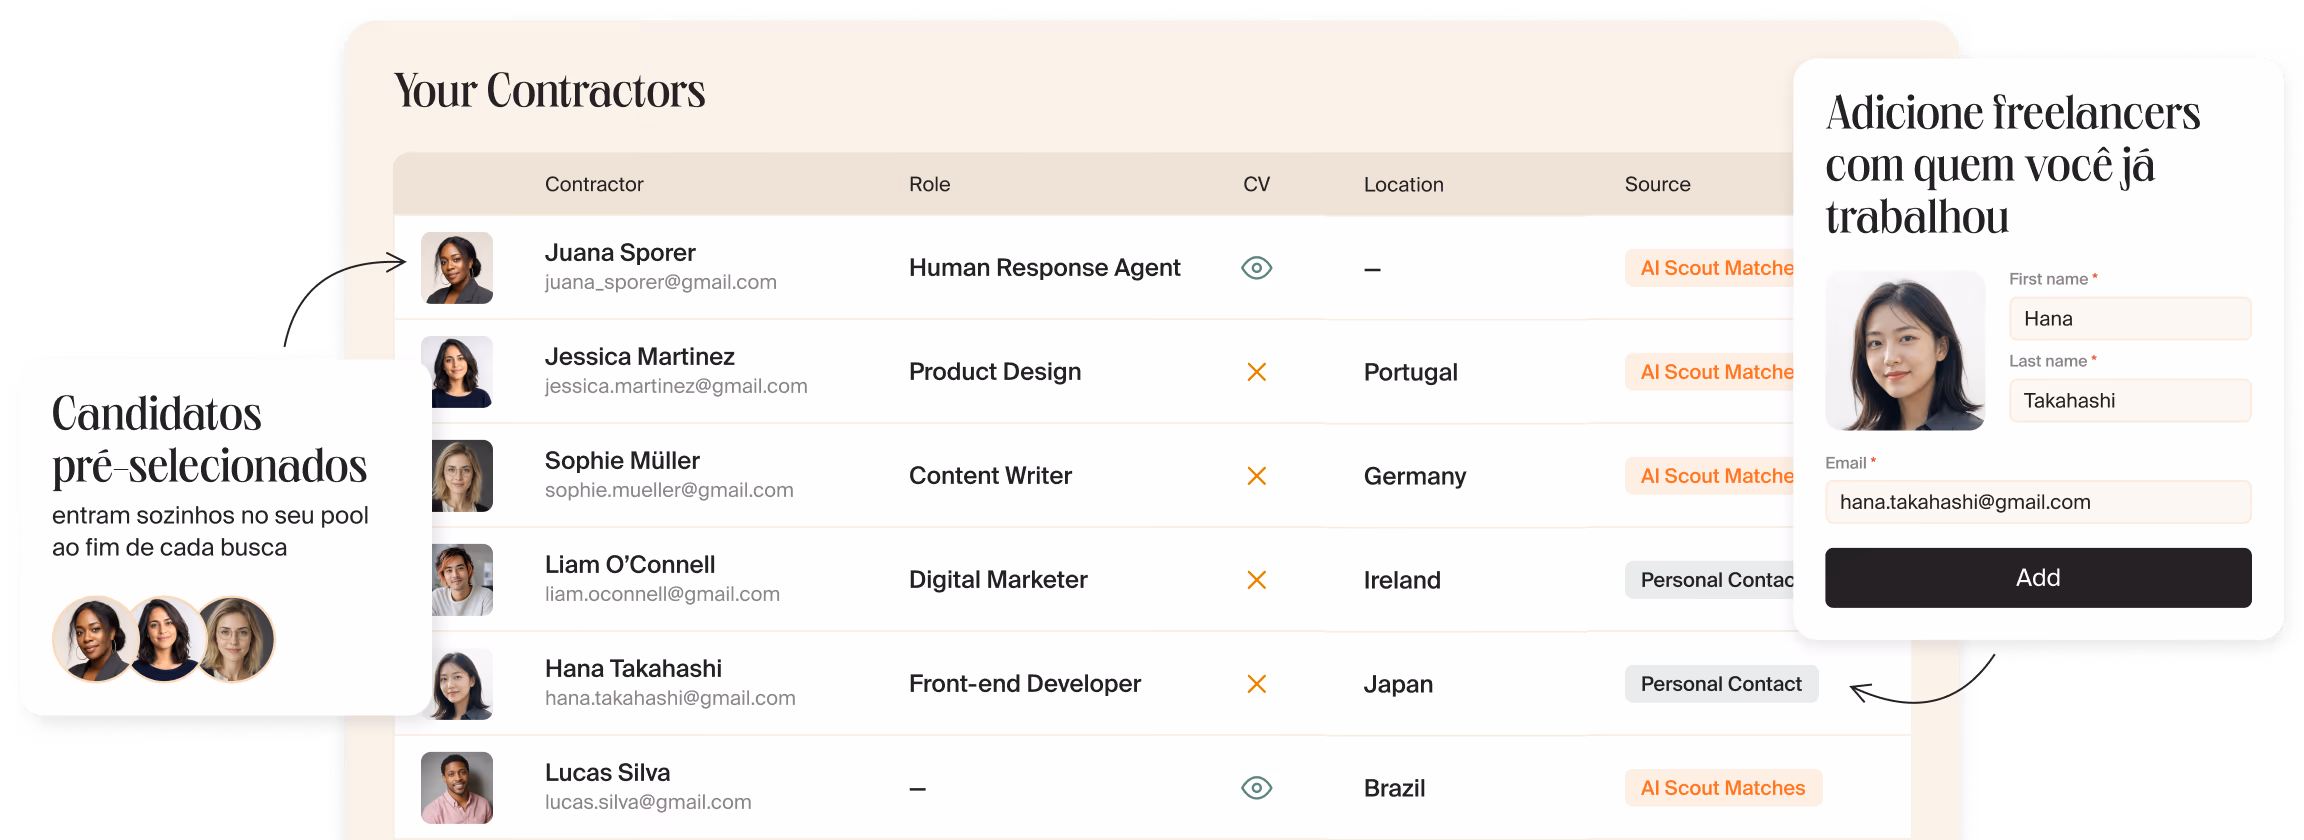Click email liam.oconnell@gmail.com
This screenshot has width=2304, height=840.
[662, 594]
